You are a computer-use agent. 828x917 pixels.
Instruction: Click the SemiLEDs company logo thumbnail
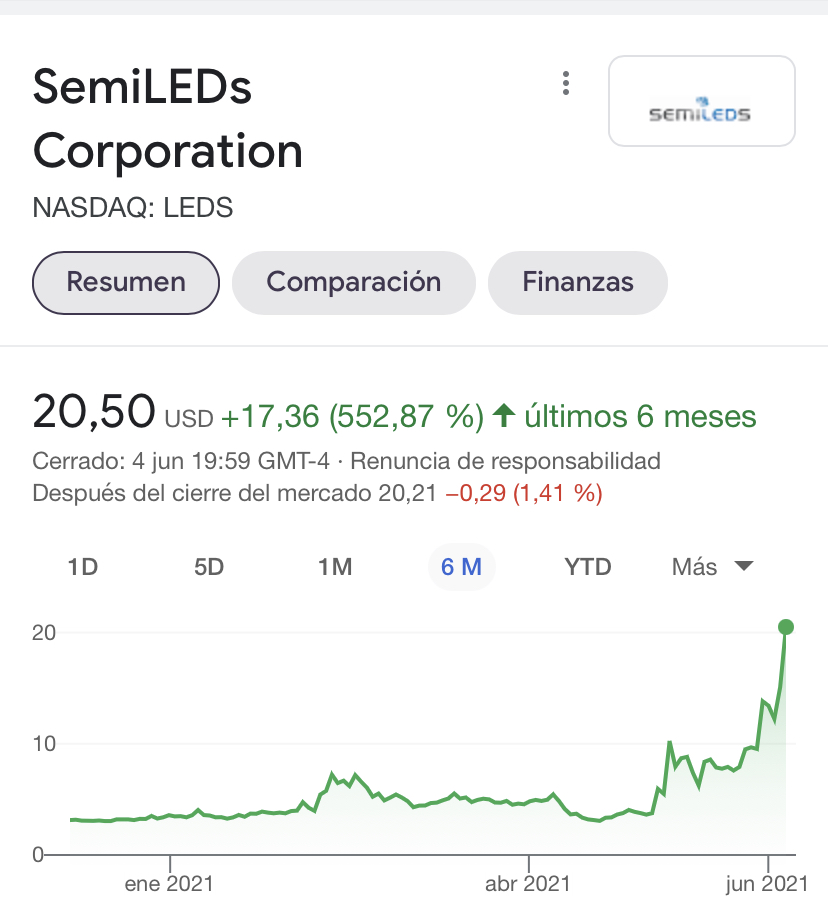pos(702,101)
